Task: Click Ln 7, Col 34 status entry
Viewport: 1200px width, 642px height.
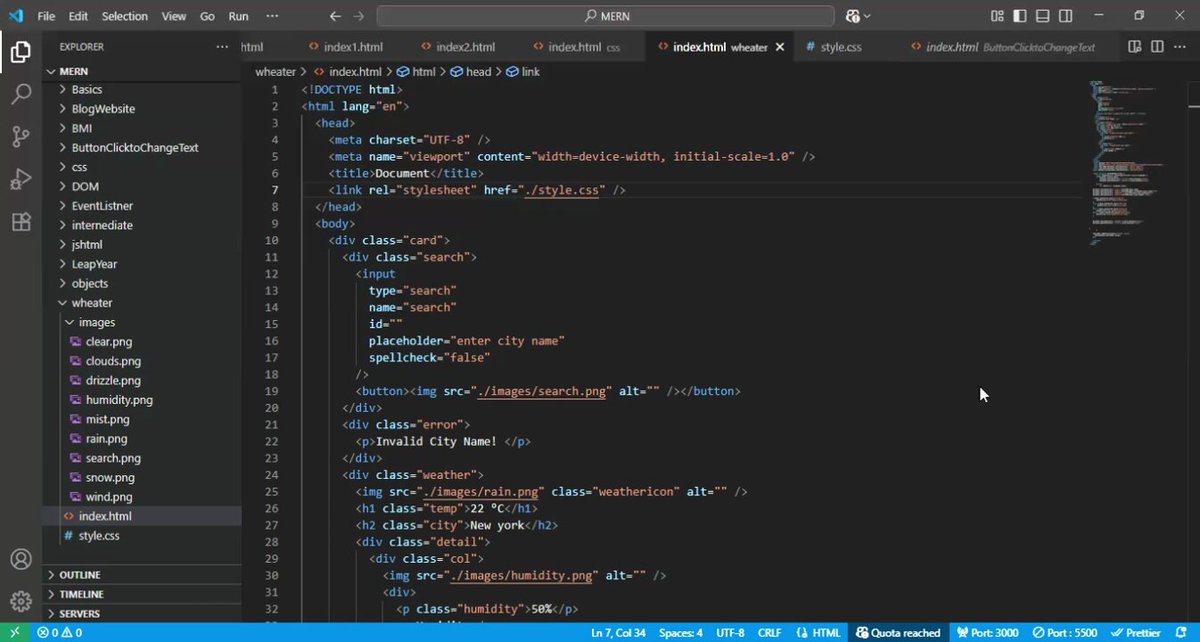Action: [x=618, y=633]
